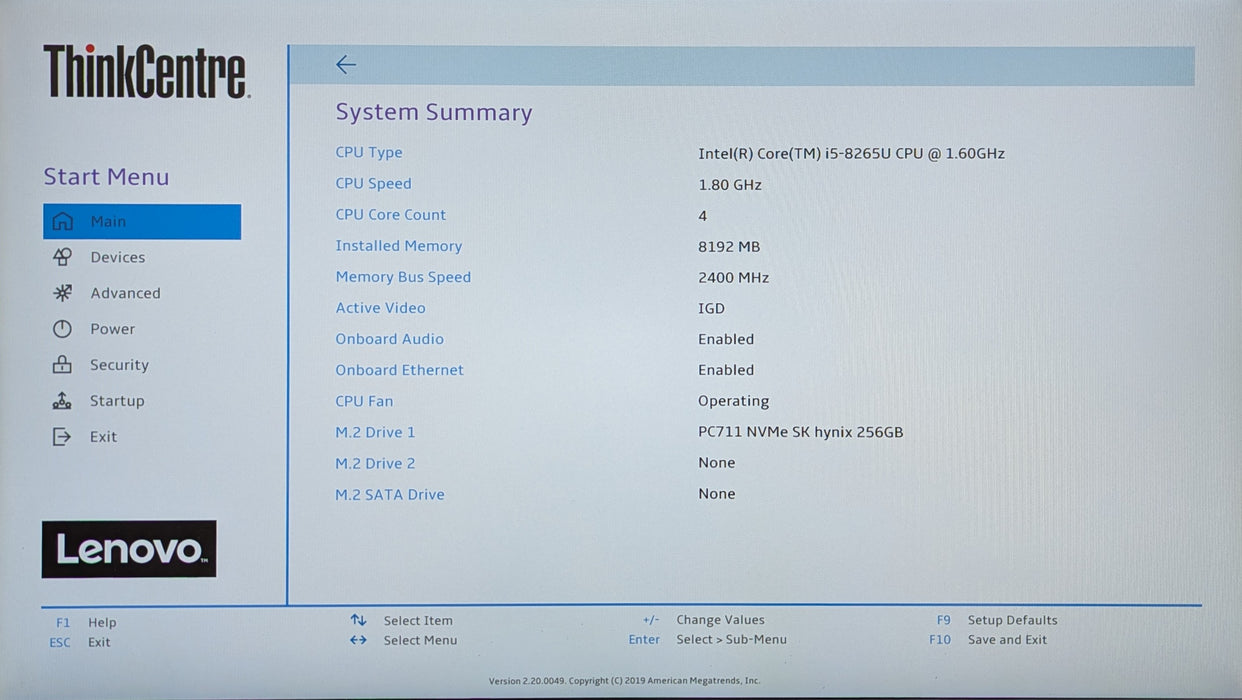This screenshot has height=700, width=1242.
Task: Click the IGD value
Action: 711,309
